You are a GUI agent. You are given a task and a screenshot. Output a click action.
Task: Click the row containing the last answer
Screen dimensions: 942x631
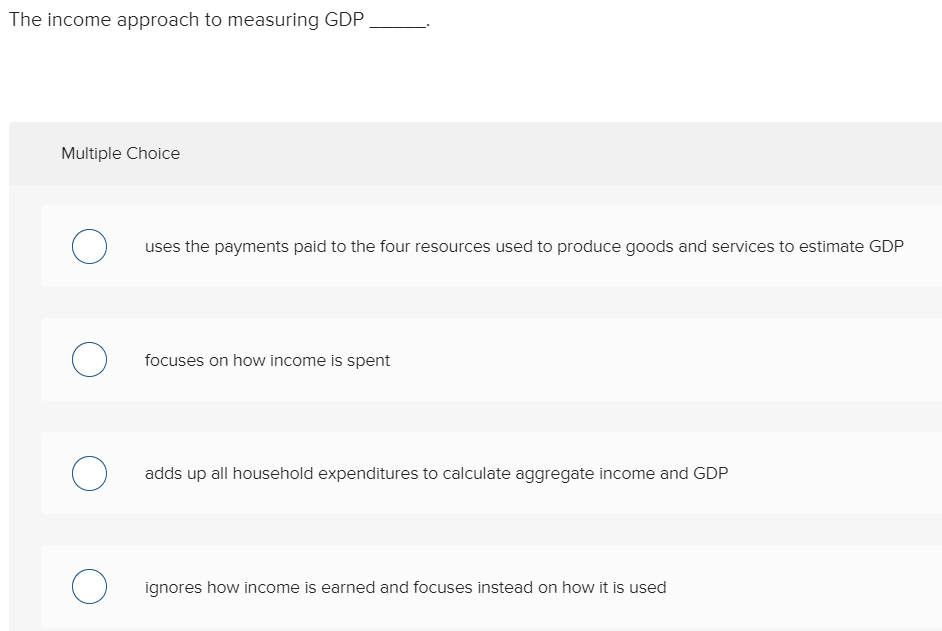coord(500,587)
